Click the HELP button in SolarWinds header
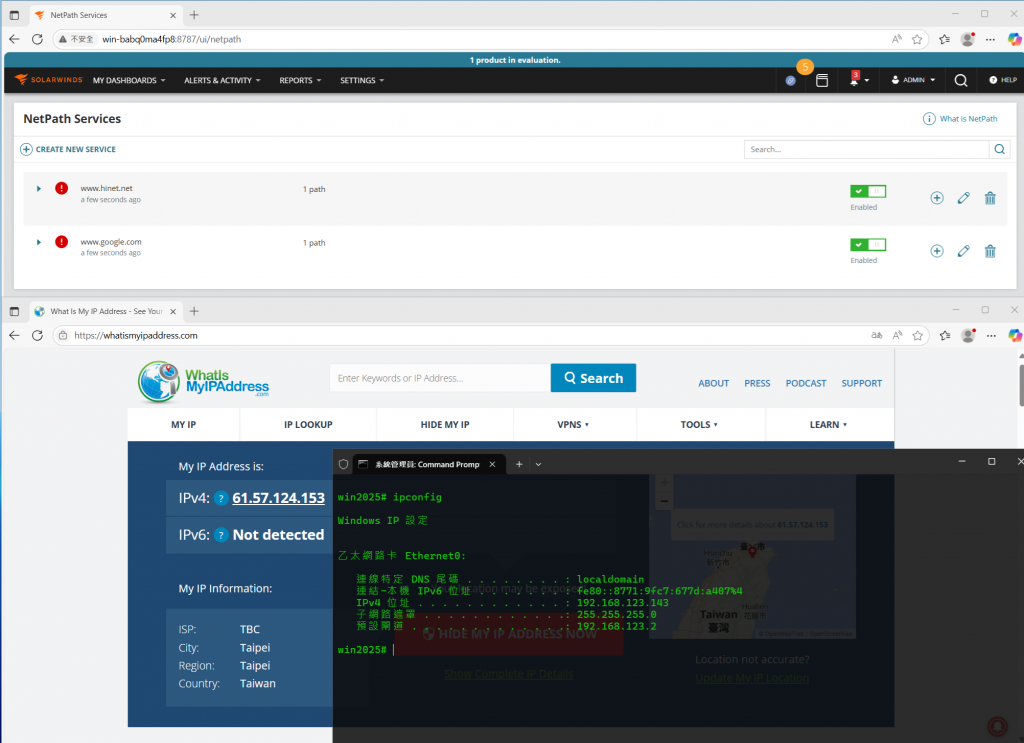Viewport: 1024px width, 743px height. [1002, 80]
